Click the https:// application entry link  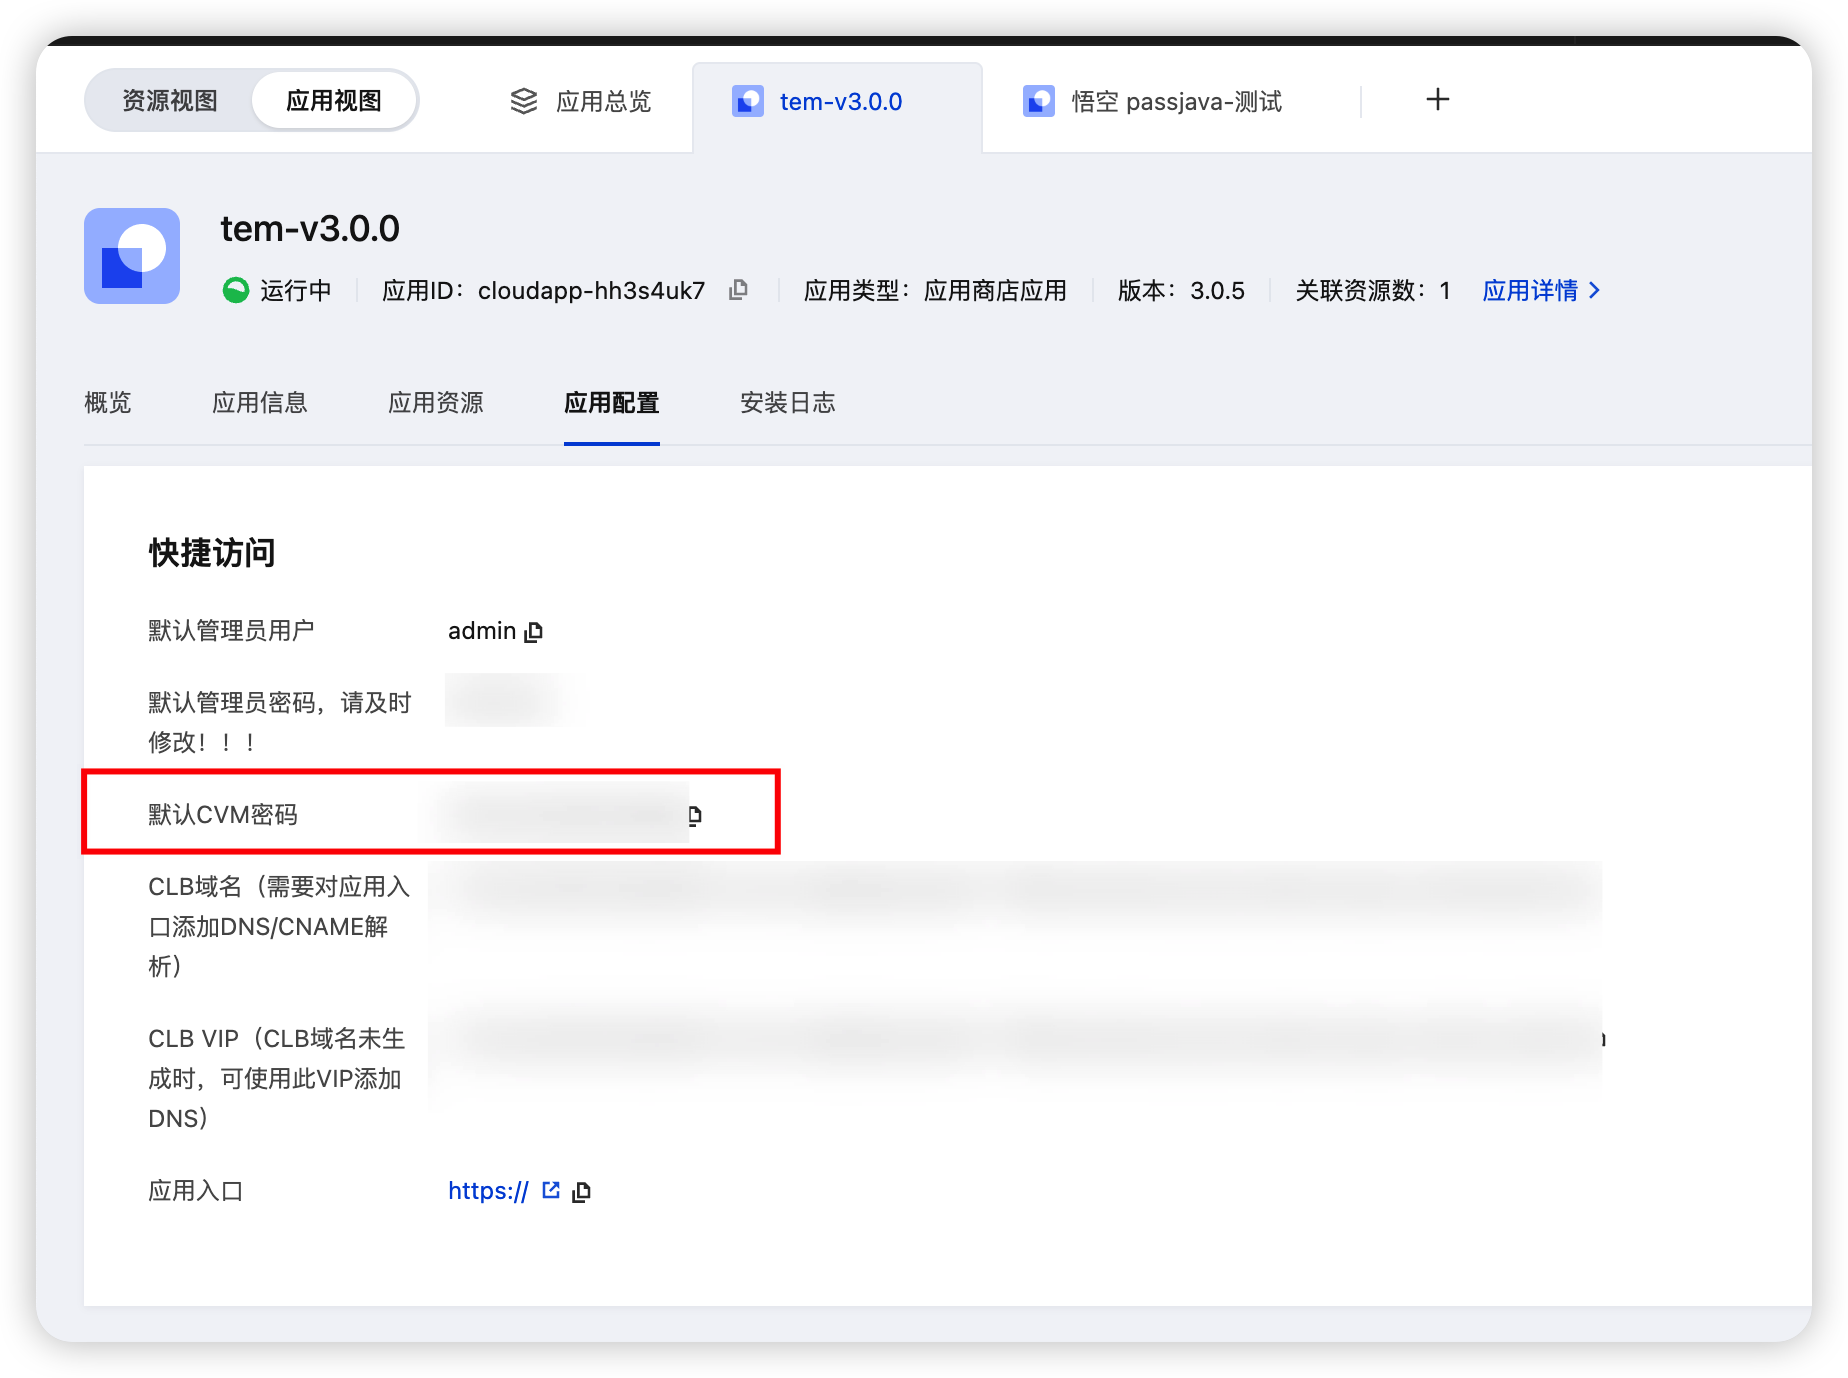point(488,1191)
